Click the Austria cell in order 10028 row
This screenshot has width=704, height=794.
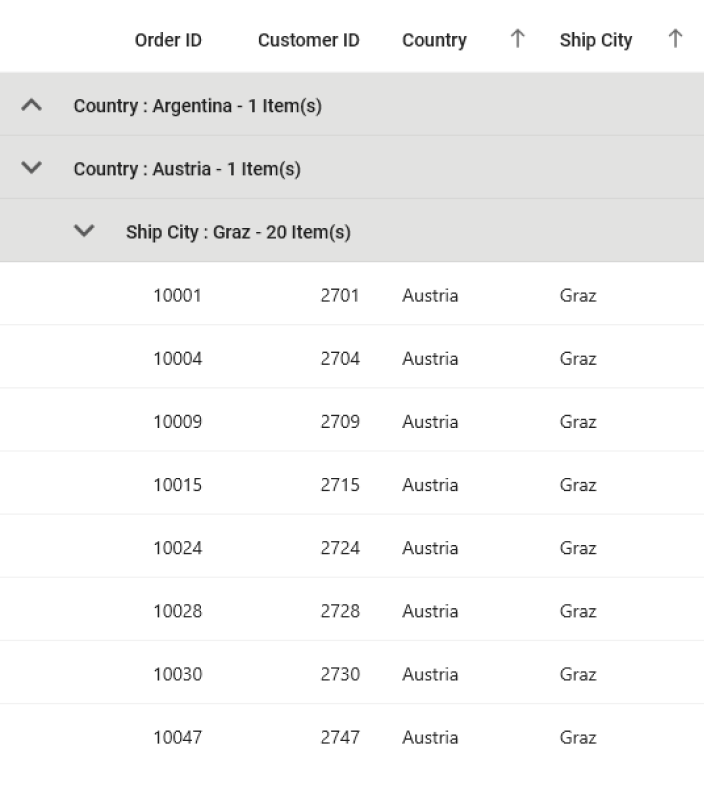coord(430,610)
